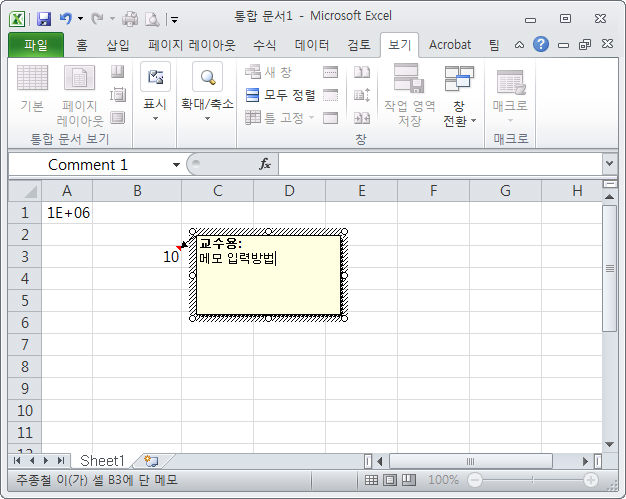Go to first sheet navigation arrow
Viewport: 626px width, 499px height.
coord(17,461)
